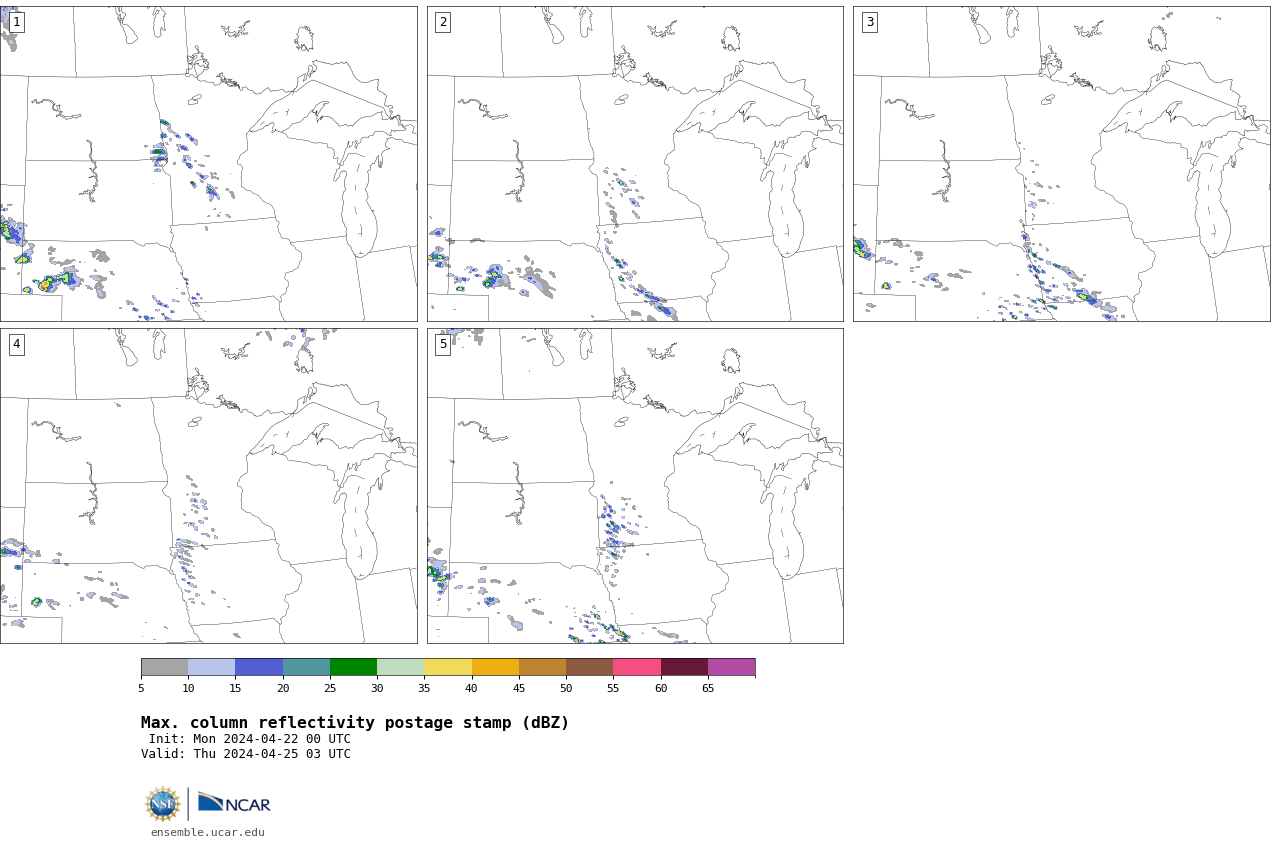Click the teal 20-25 dBZ swatch
Viewport: 1280px width, 844px height.
[306, 667]
